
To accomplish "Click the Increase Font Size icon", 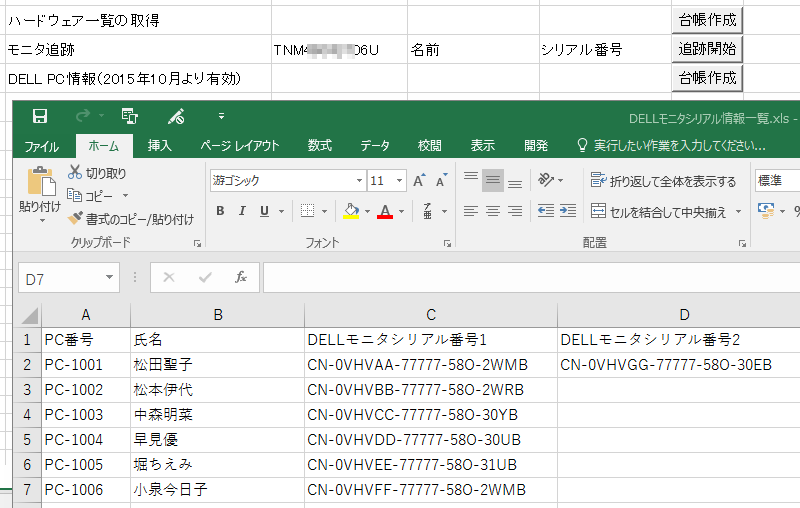I will 419,181.
